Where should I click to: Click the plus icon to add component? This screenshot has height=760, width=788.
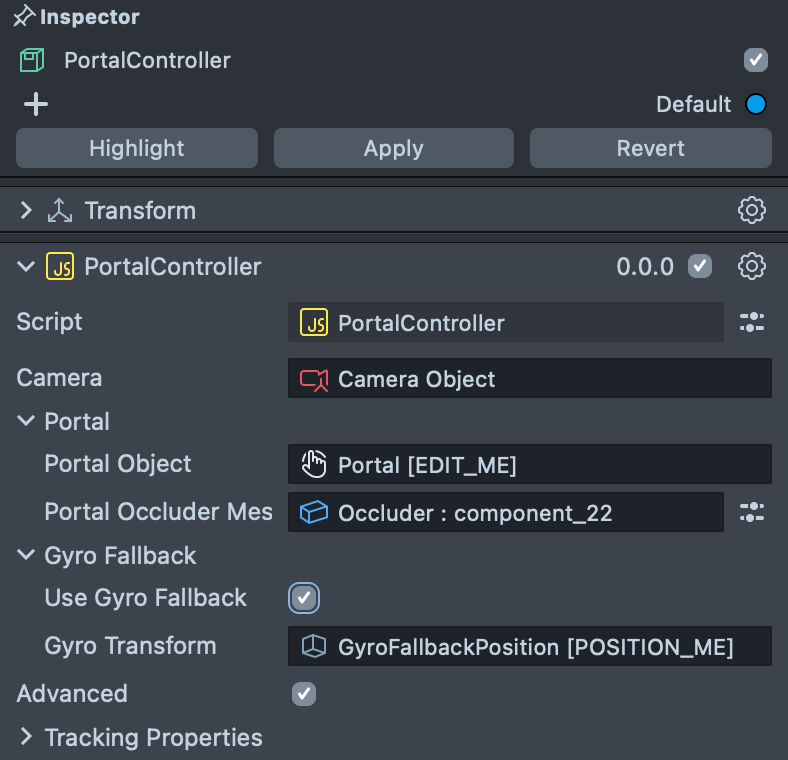[x=36, y=104]
